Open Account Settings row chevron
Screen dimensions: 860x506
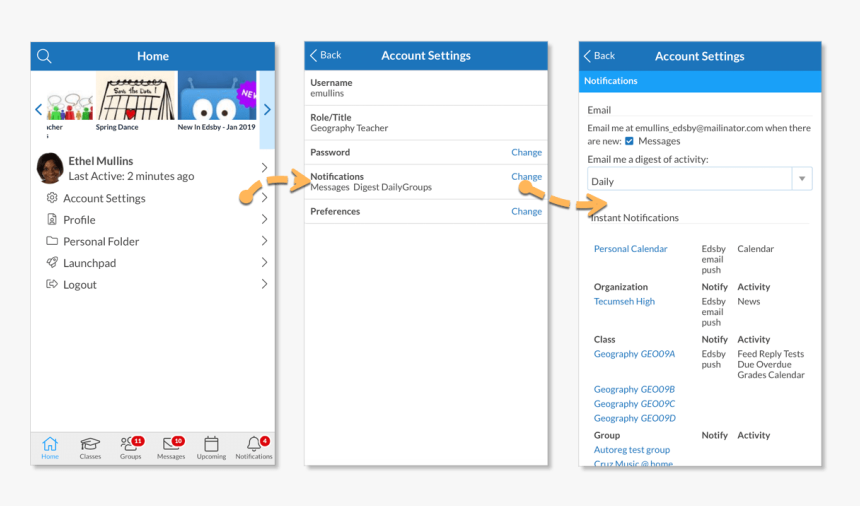[x=264, y=197]
